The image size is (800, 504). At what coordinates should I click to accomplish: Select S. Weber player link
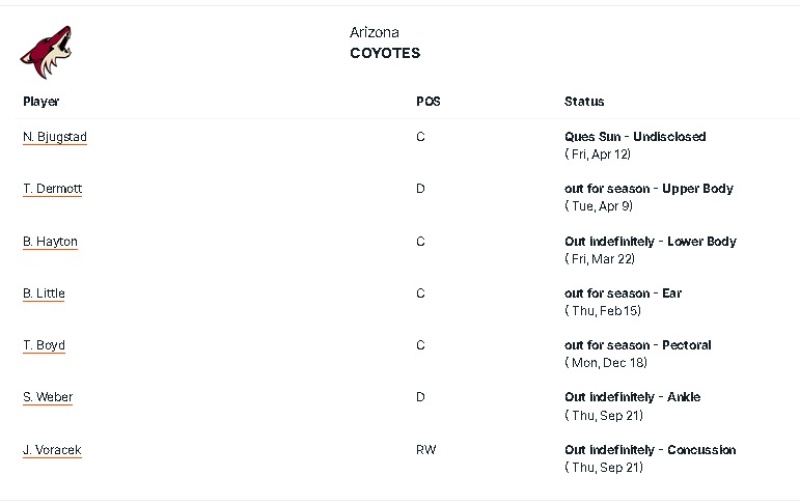(47, 397)
